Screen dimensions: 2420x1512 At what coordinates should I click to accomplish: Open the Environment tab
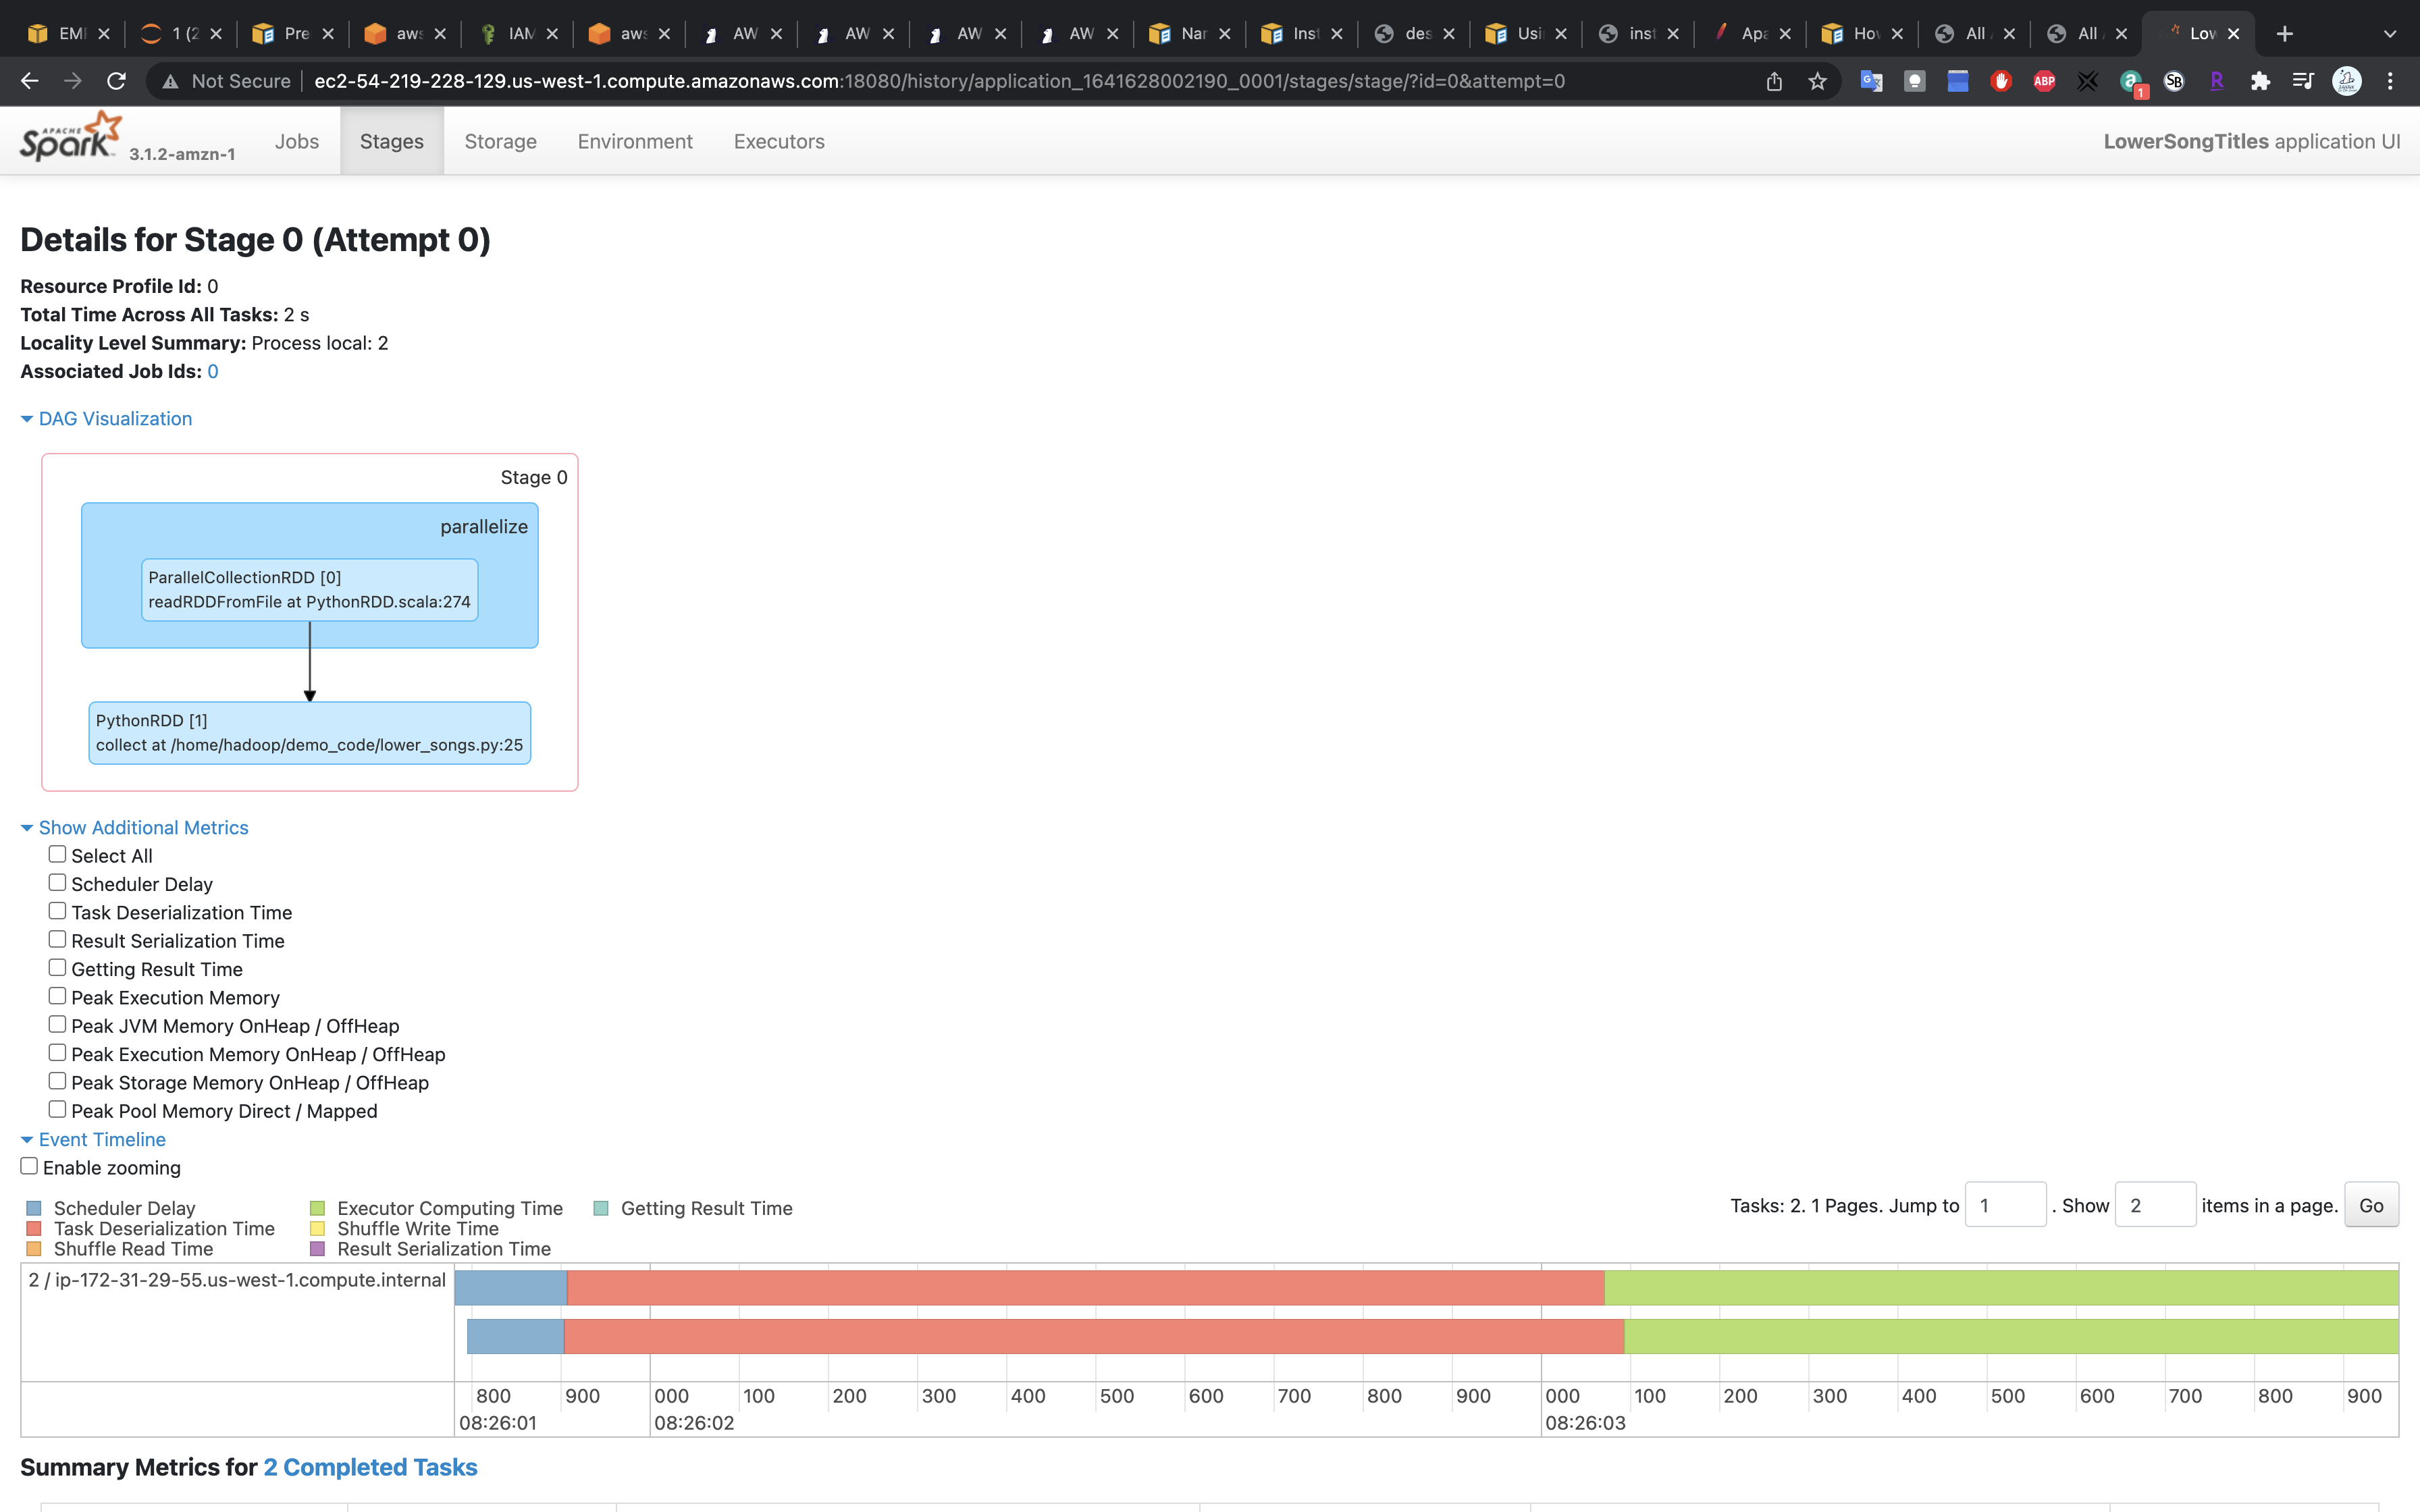click(x=634, y=142)
